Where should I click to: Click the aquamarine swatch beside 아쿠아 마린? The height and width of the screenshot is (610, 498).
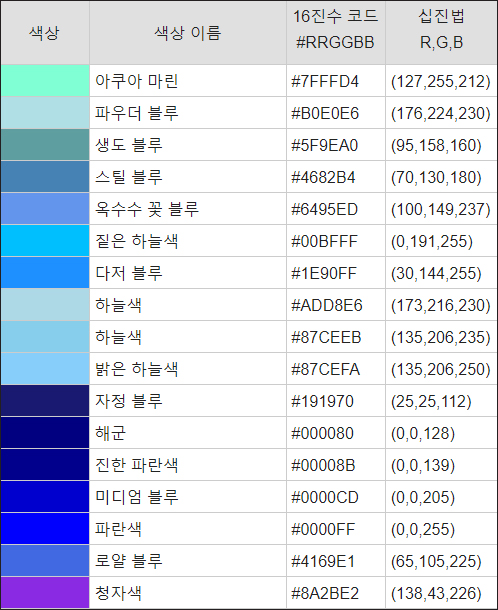coord(45,81)
